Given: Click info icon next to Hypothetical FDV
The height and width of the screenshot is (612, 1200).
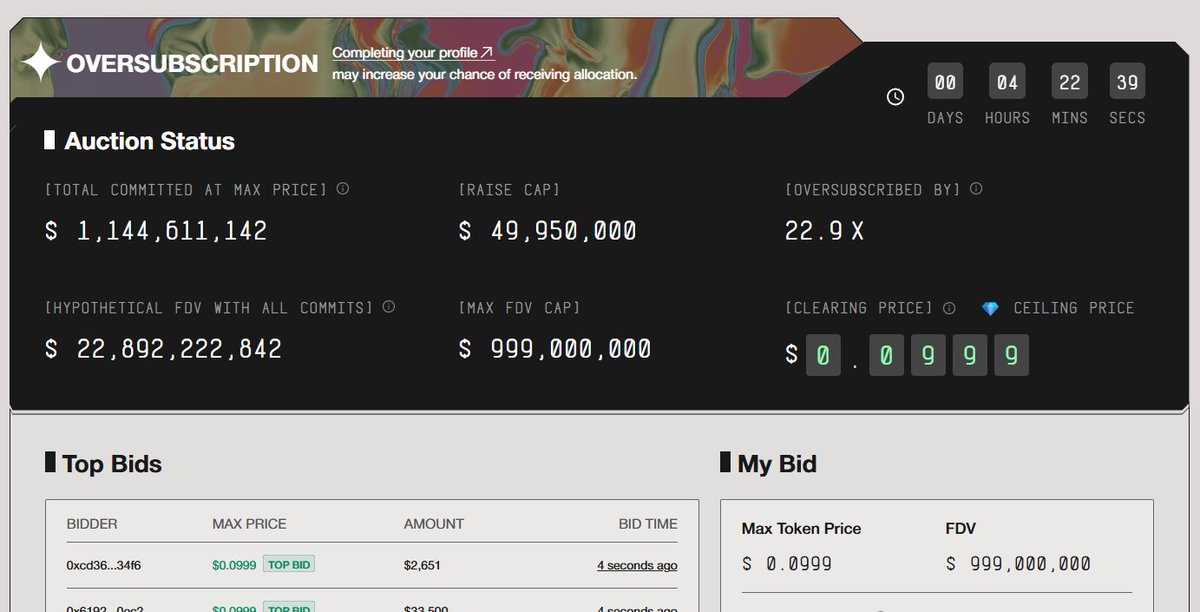Looking at the screenshot, I should pos(389,306).
